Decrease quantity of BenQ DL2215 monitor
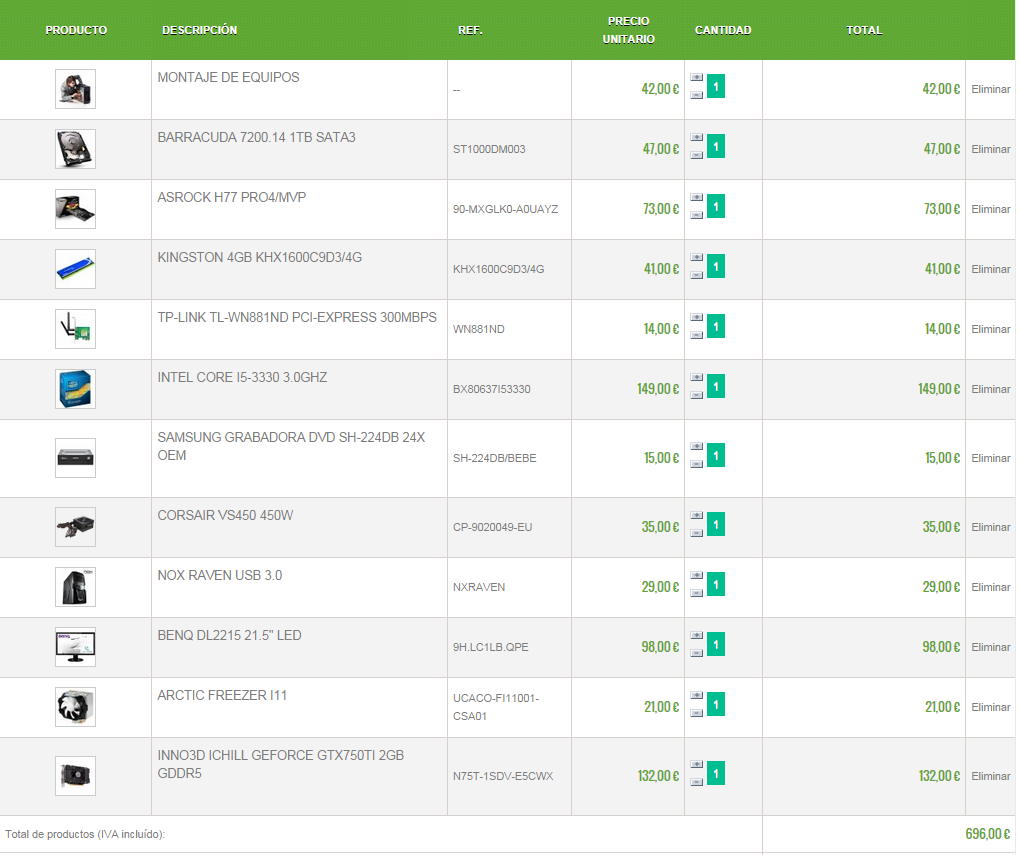This screenshot has width=1020, height=855. click(697, 652)
